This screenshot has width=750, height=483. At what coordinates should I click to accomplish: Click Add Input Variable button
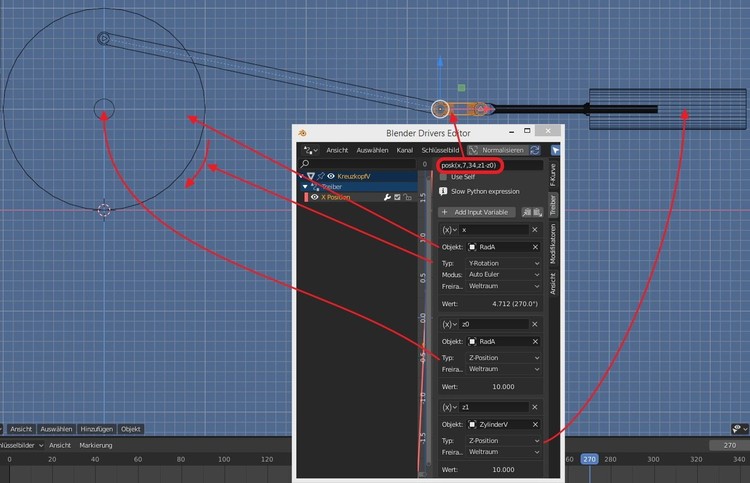[x=477, y=212]
